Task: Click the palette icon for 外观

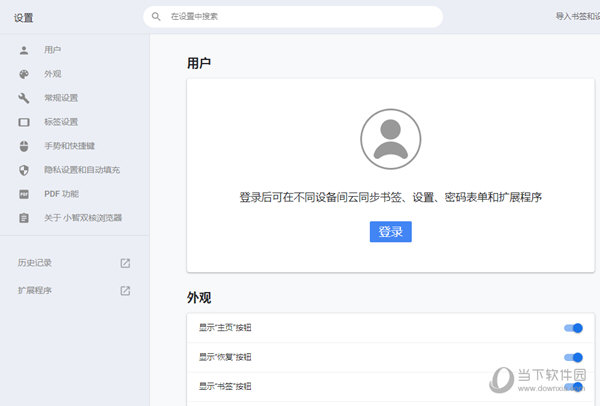Action: point(24,73)
